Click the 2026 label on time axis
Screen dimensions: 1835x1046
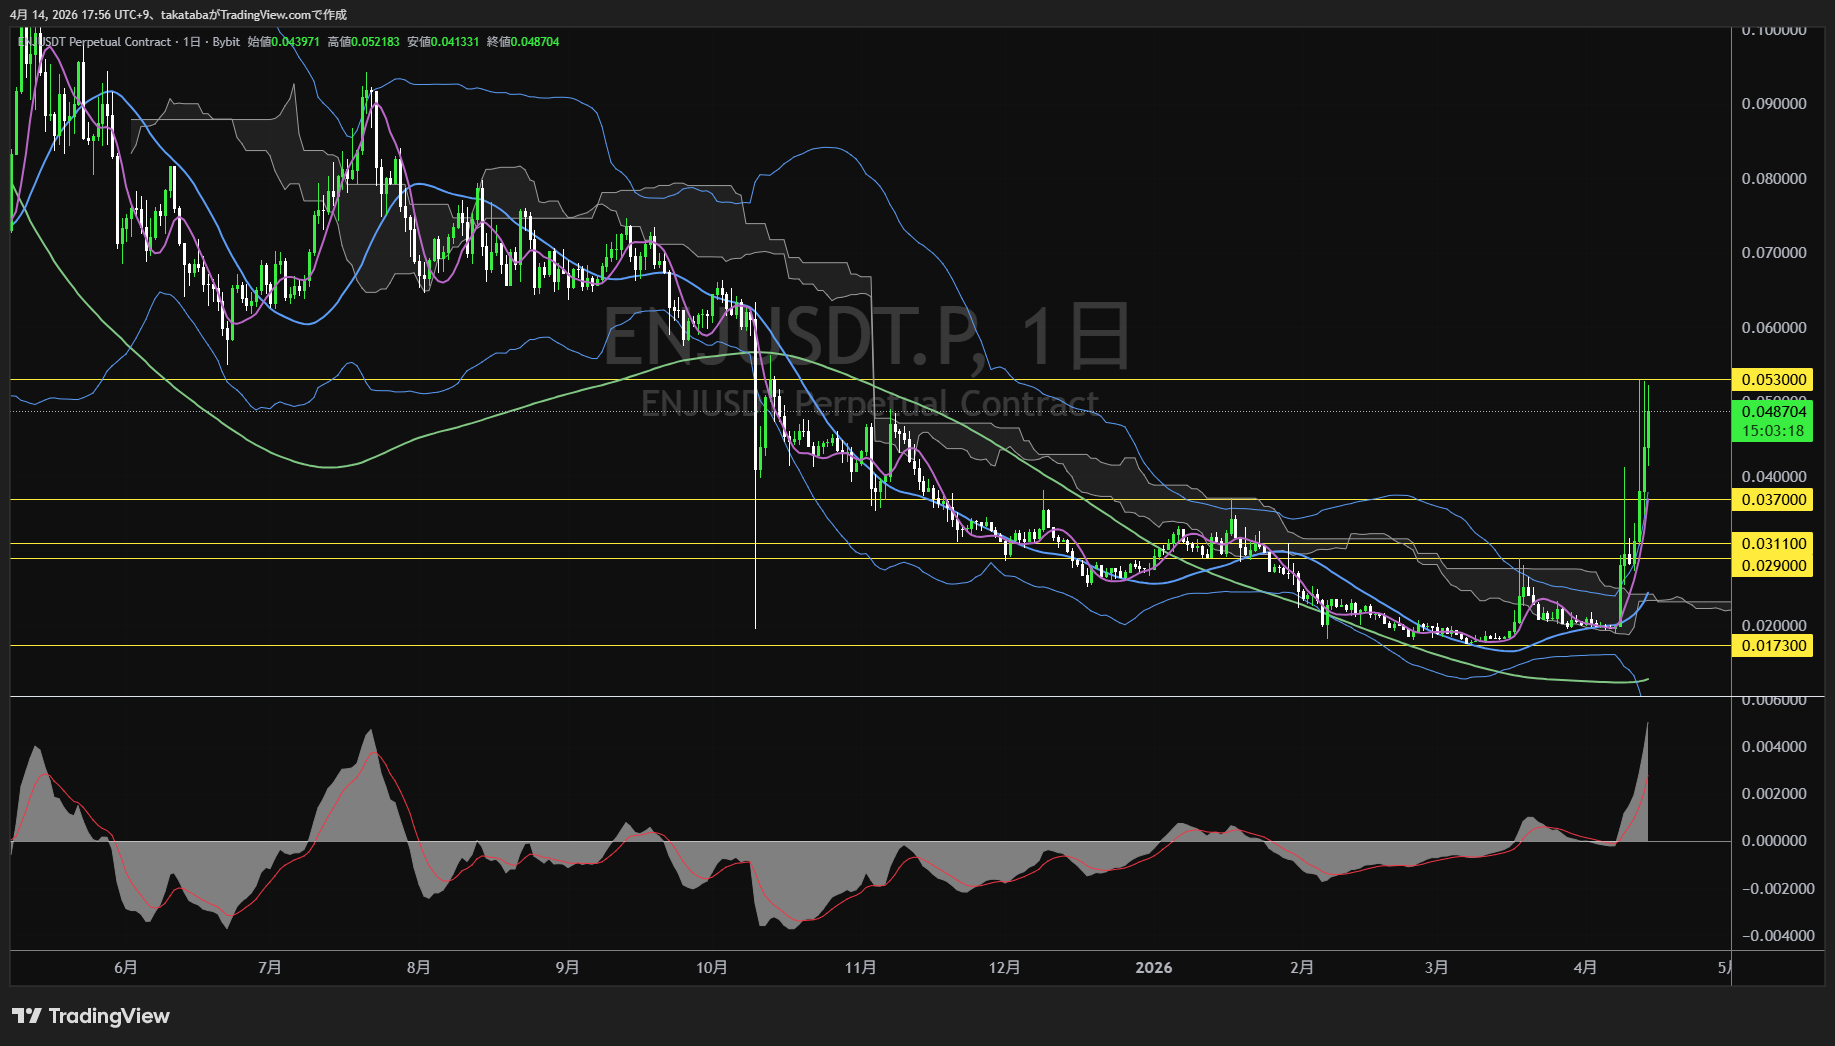coord(1153,968)
